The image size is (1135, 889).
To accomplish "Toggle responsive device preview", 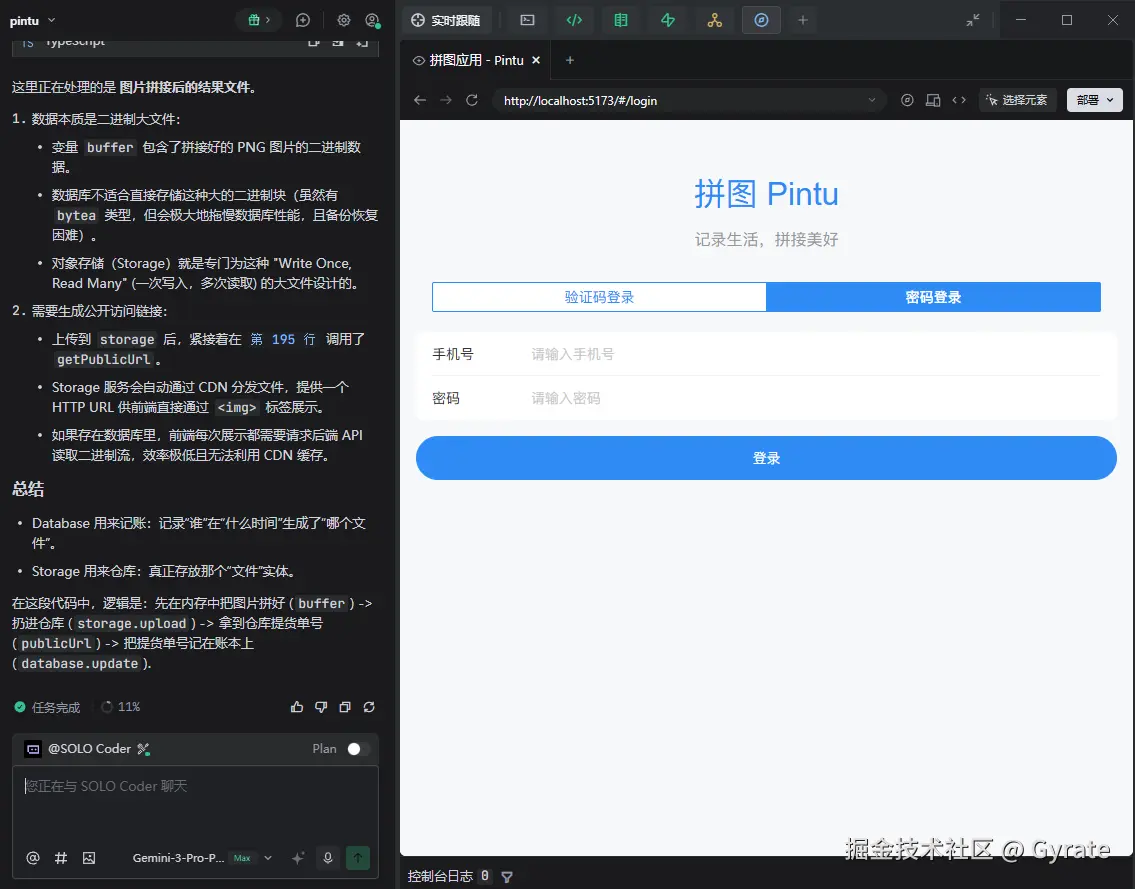I will click(x=933, y=101).
